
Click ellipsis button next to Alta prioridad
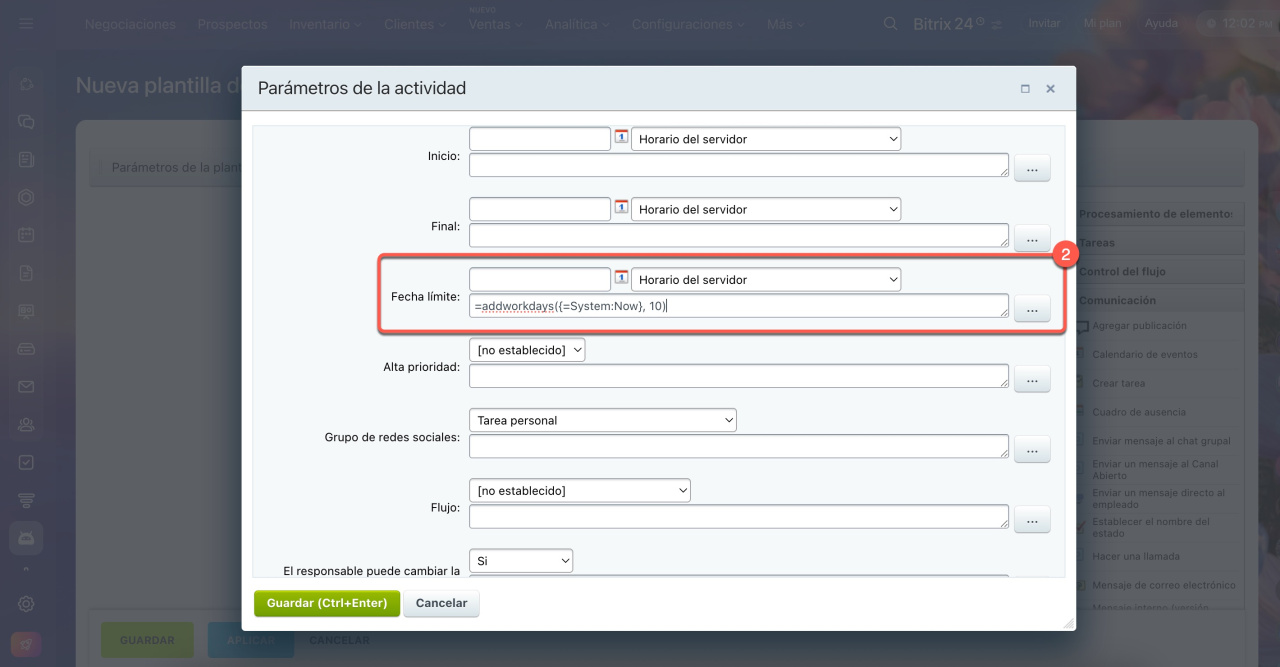[x=1032, y=380]
